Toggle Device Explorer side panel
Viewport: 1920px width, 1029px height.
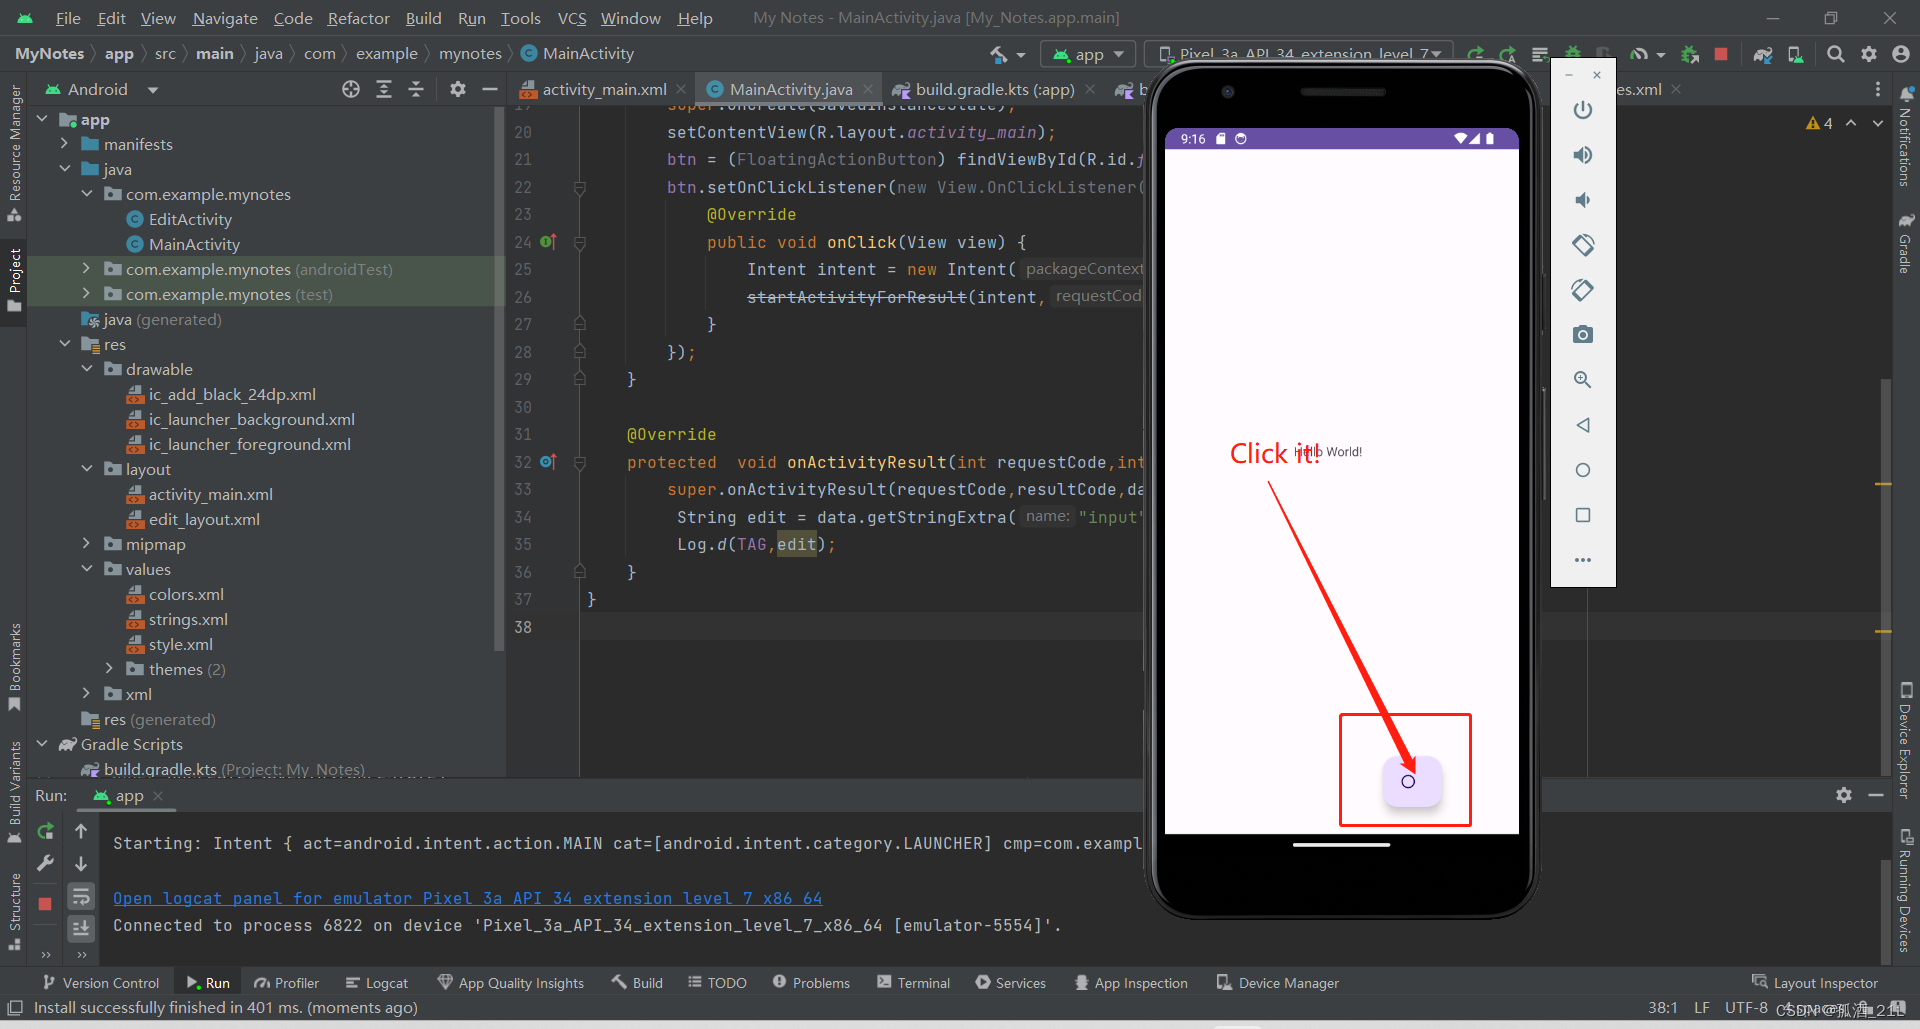point(1905,739)
